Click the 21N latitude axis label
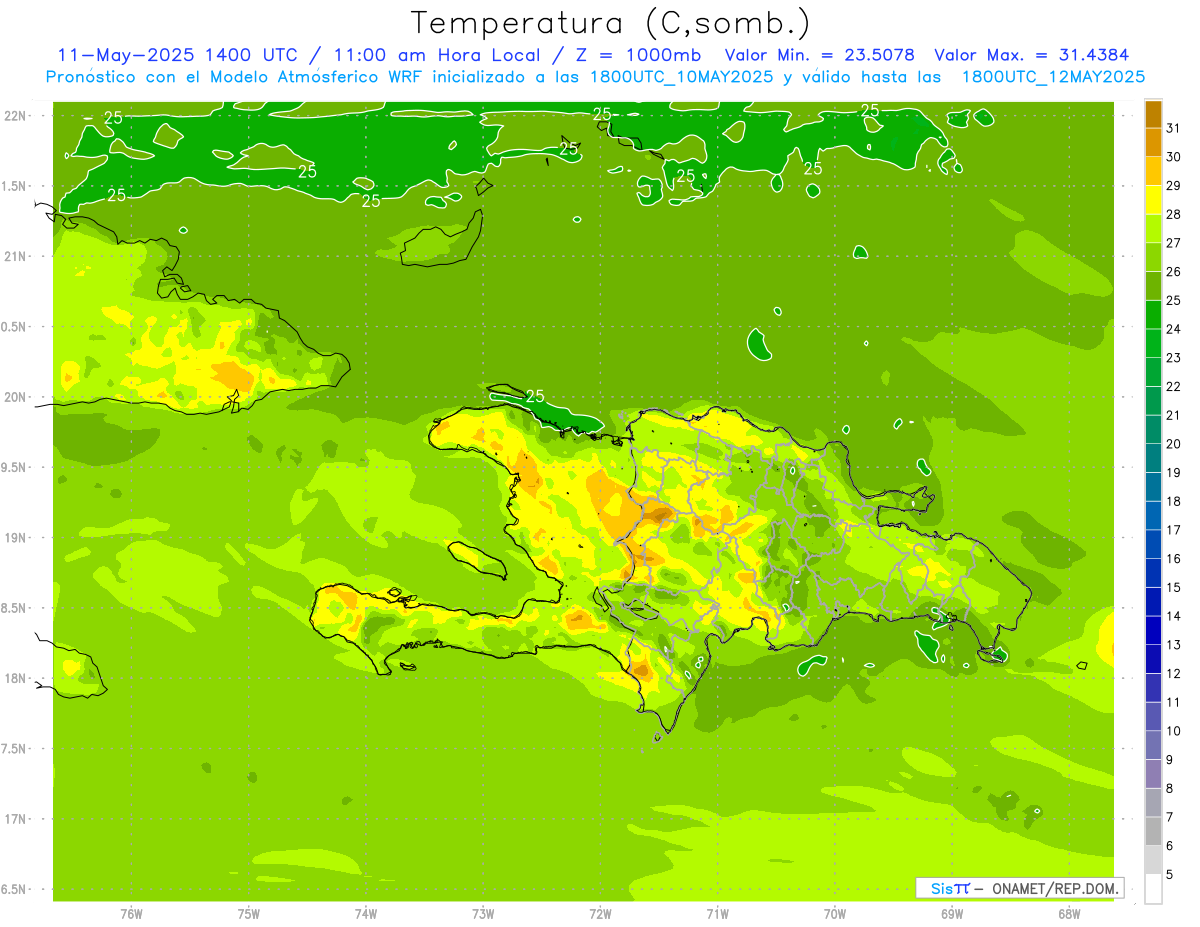 [x=15, y=257]
